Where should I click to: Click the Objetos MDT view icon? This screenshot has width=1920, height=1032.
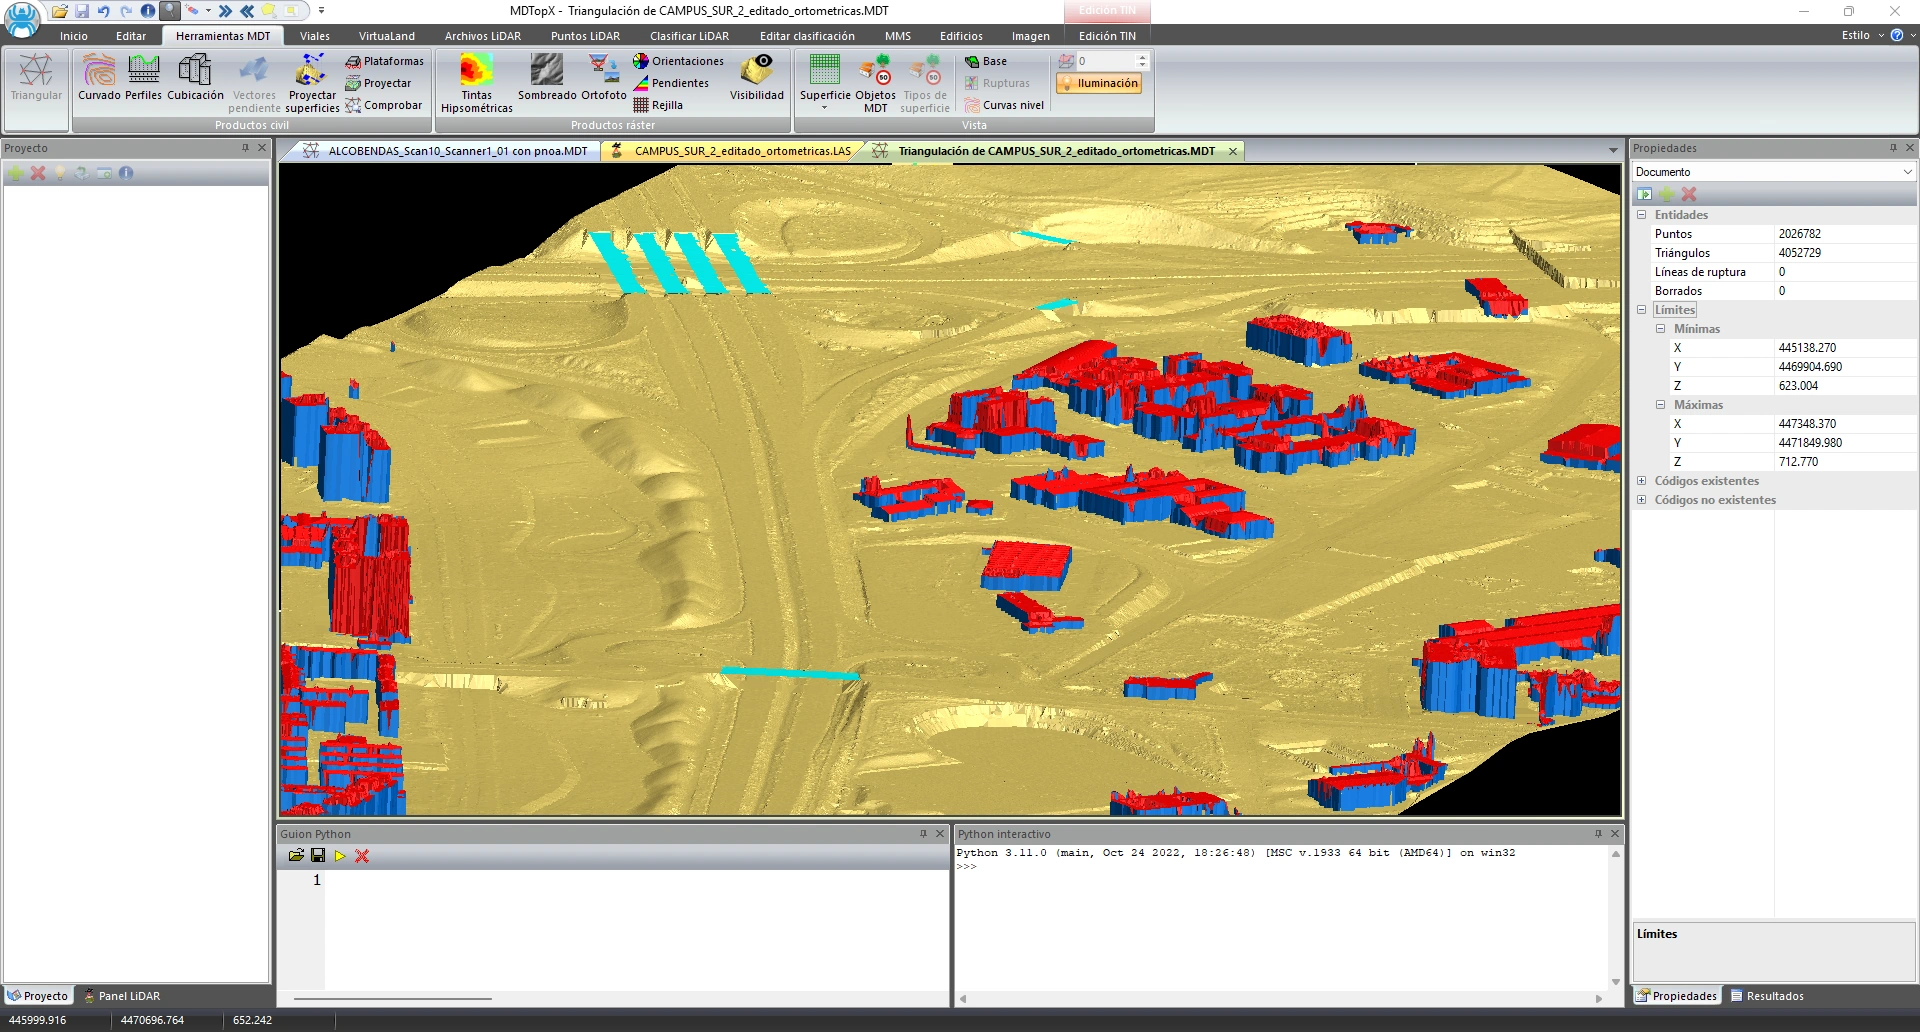pos(875,83)
